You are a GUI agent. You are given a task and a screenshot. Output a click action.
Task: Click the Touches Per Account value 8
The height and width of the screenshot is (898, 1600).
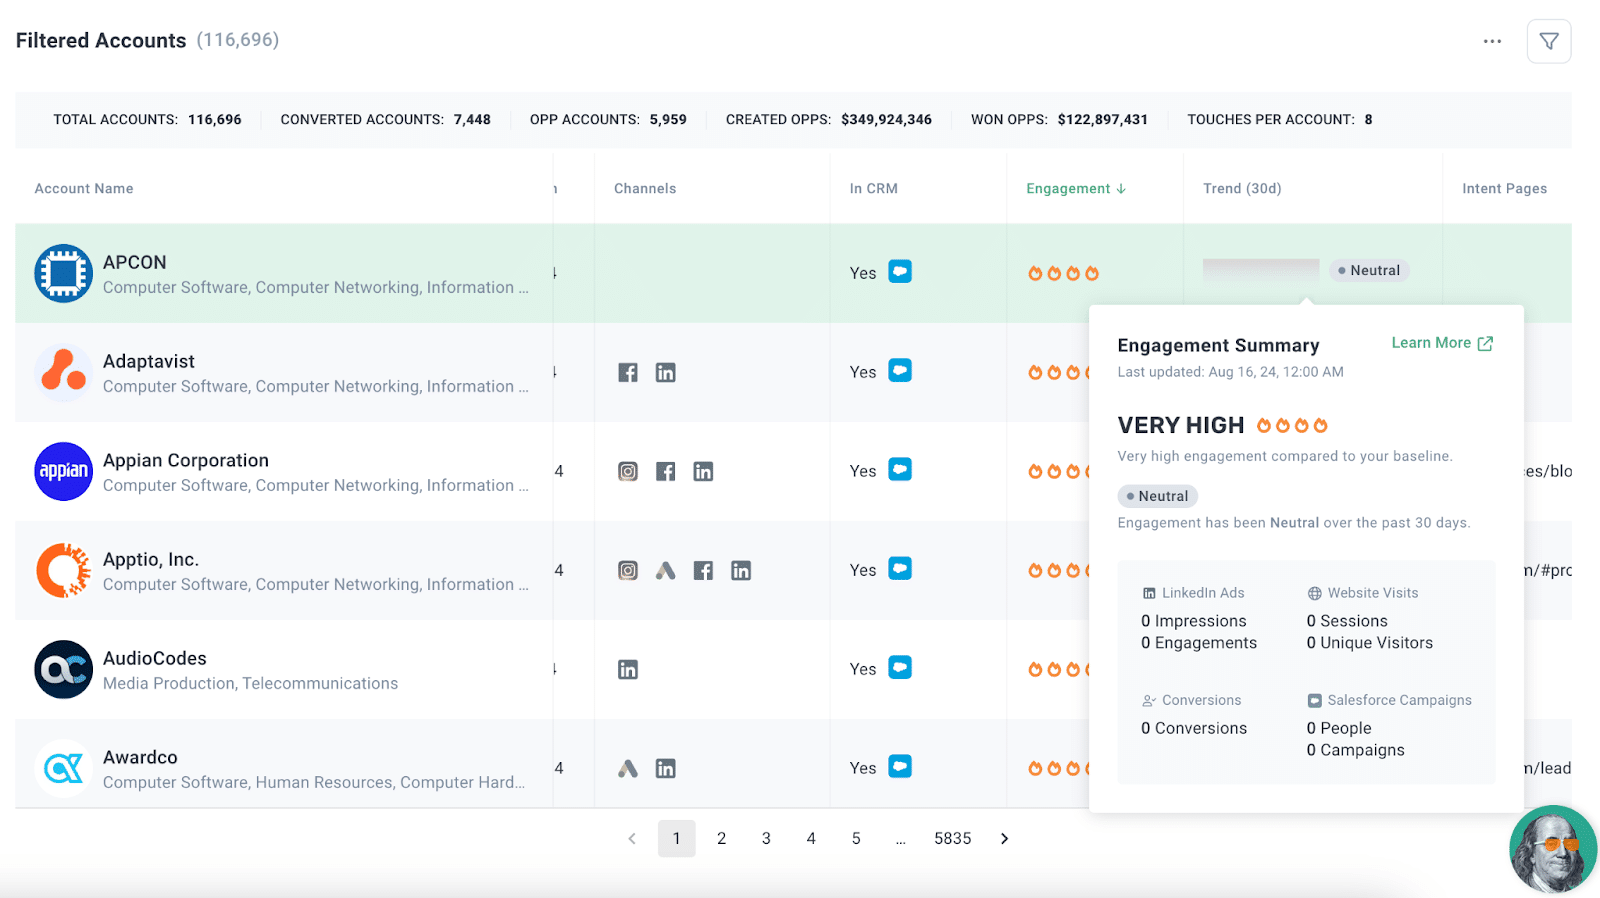pyautogui.click(x=1368, y=120)
